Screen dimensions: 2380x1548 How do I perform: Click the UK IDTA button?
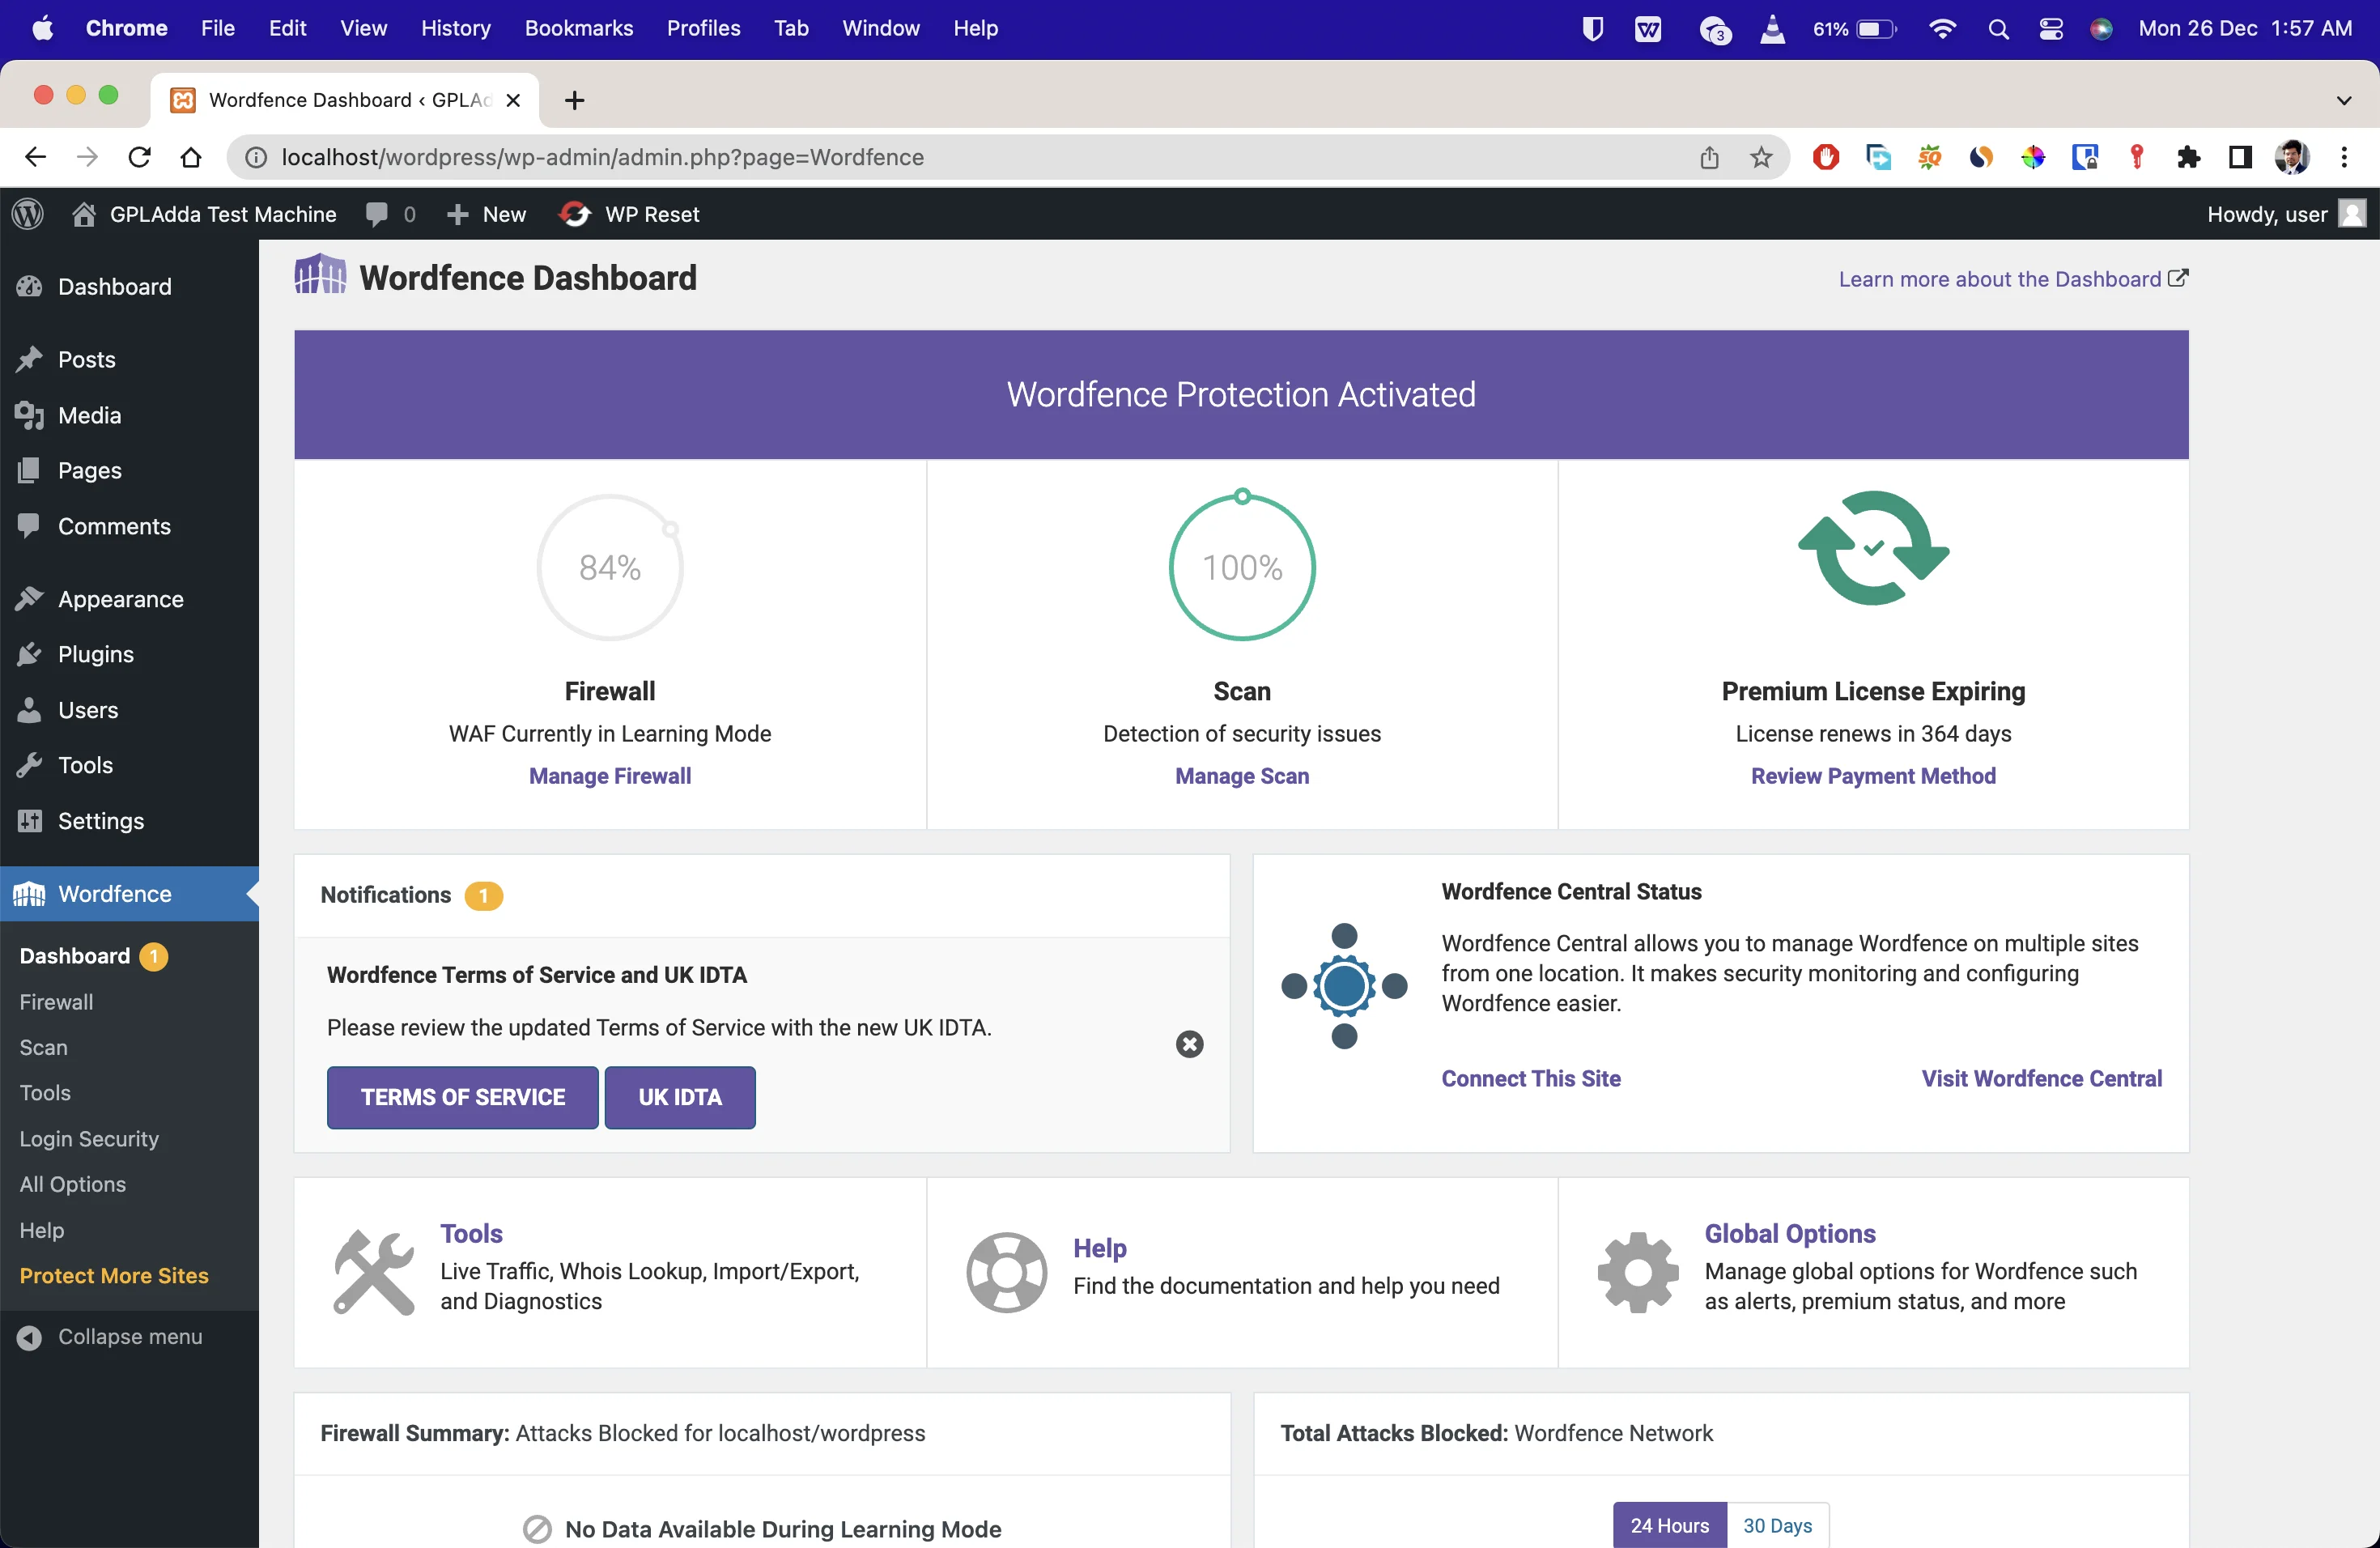[x=680, y=1097]
